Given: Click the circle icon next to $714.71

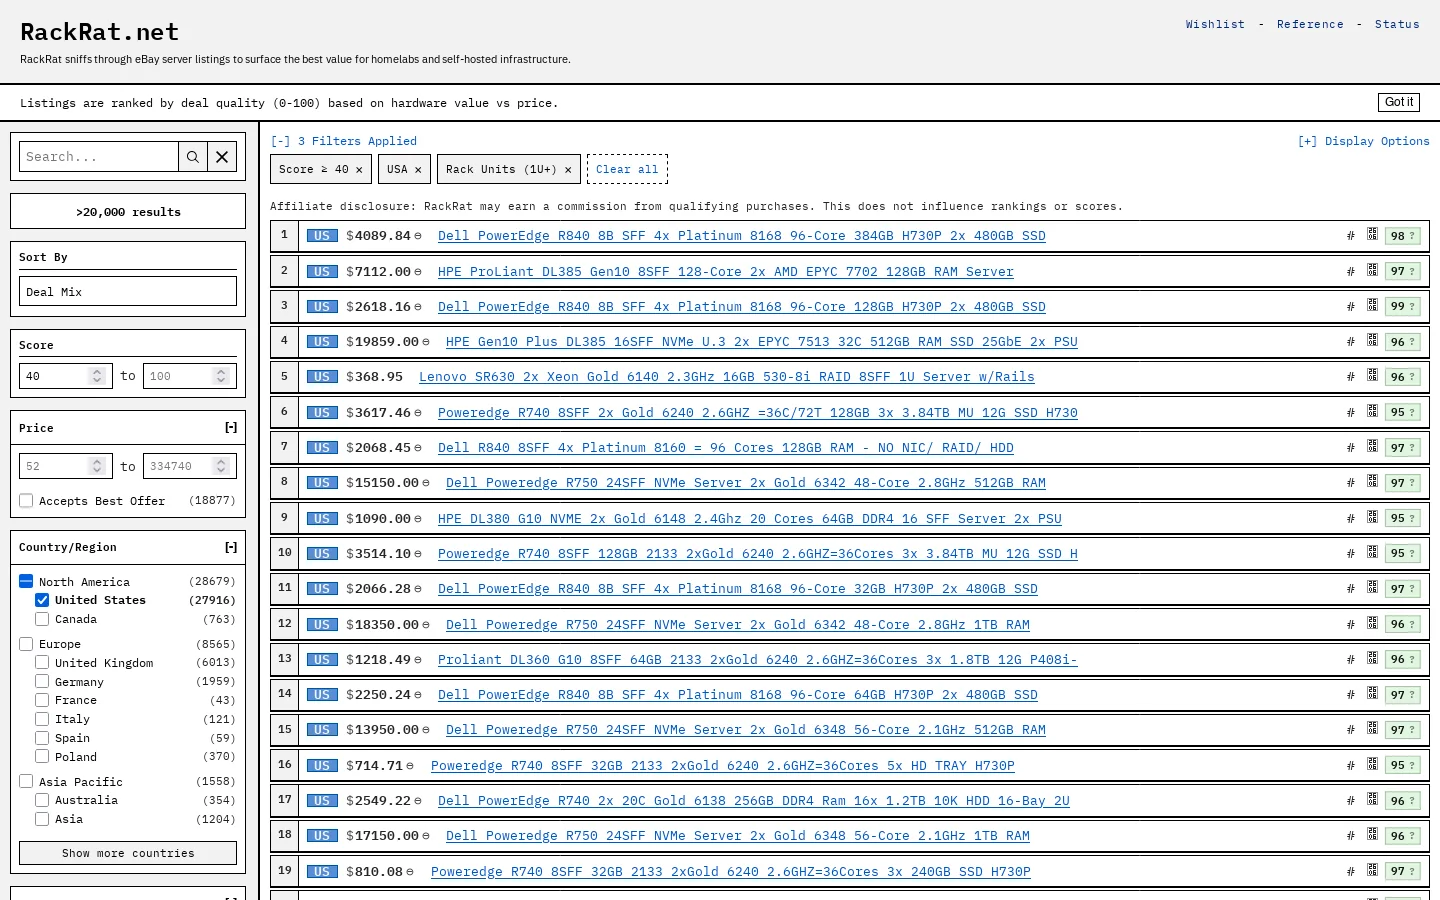Looking at the screenshot, I should [x=410, y=766].
